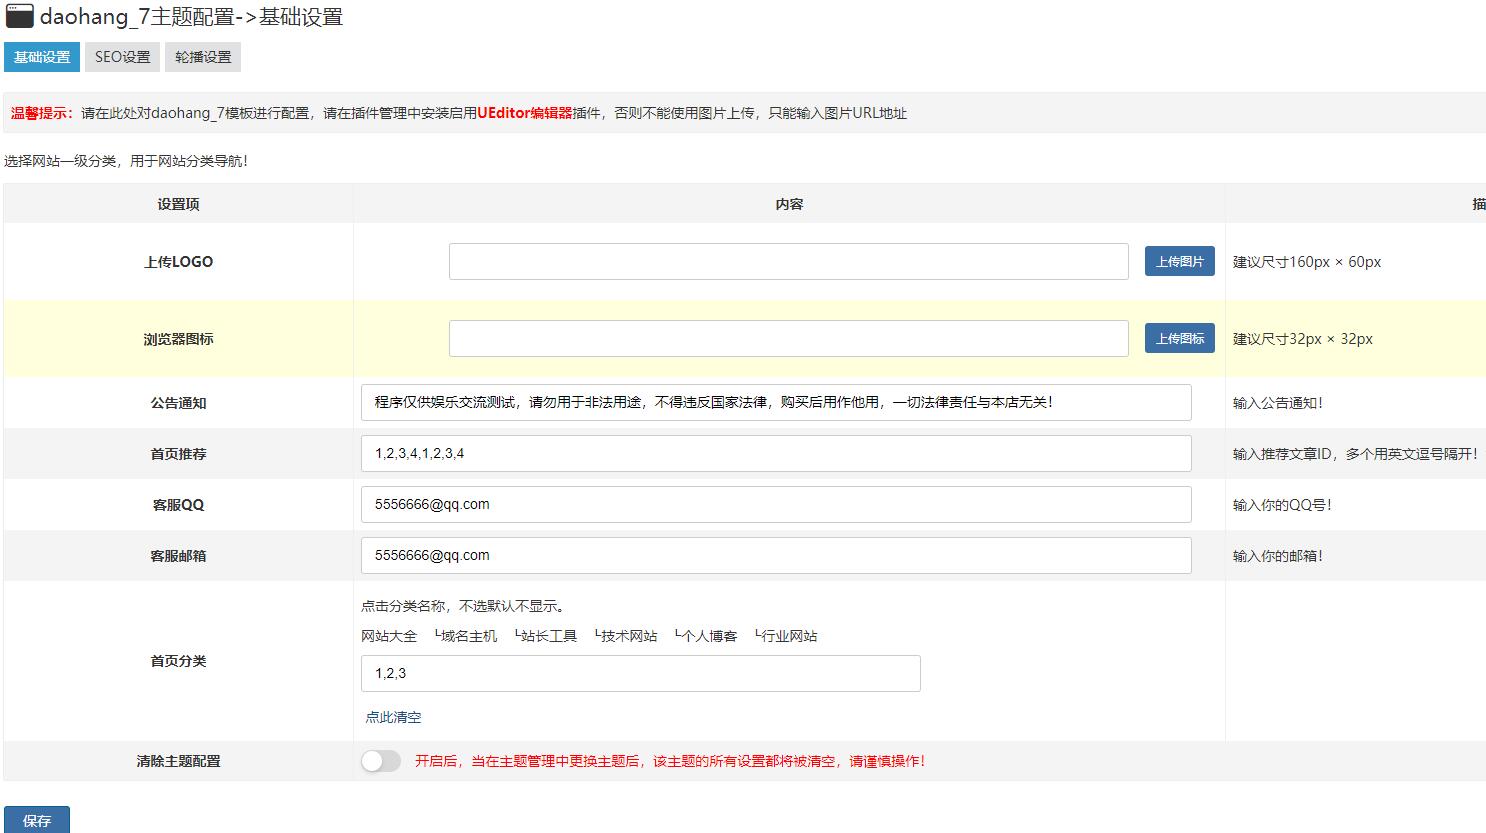Click the 首页推荐 recommended articles input
This screenshot has height=833, width=1486.
point(777,453)
